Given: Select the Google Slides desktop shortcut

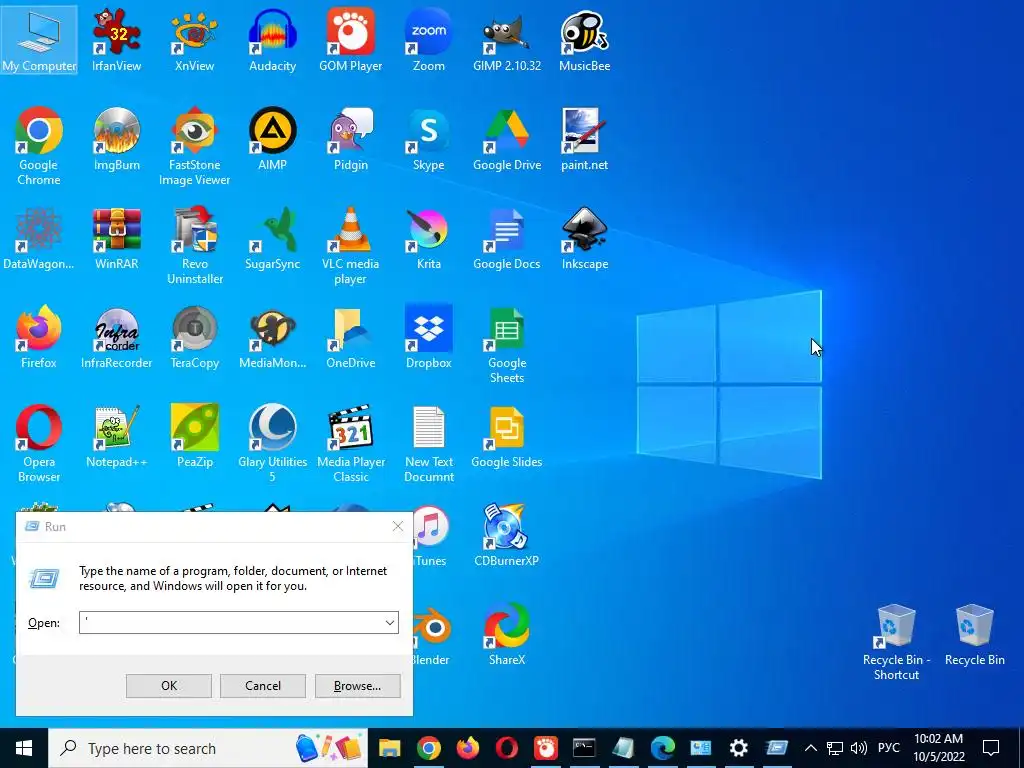Looking at the screenshot, I should coord(507,436).
